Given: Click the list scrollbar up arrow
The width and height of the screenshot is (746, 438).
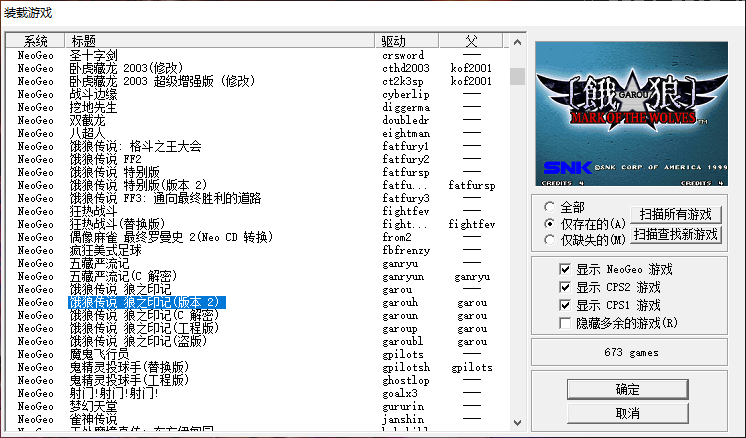Looking at the screenshot, I should tap(518, 42).
